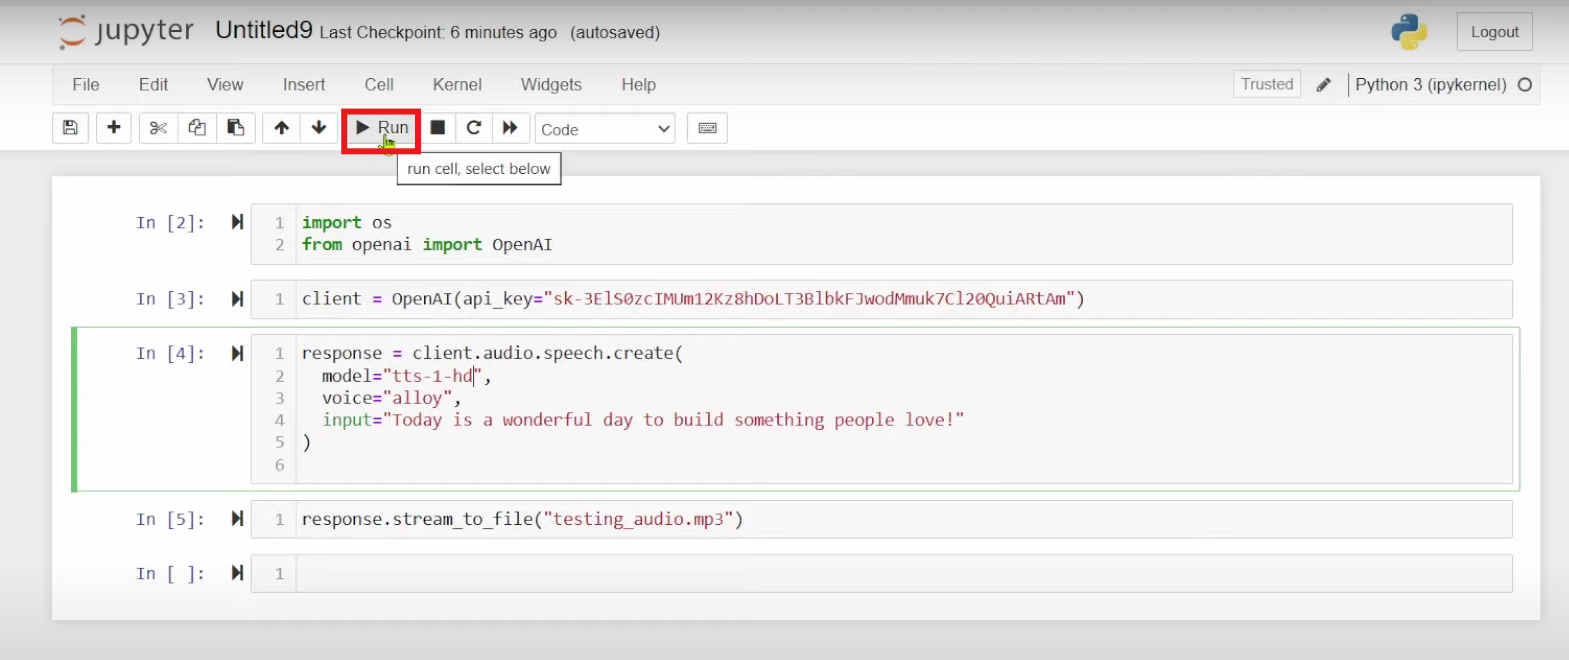
Task: Click the "tts-1-hd" model string
Action: 432,376
